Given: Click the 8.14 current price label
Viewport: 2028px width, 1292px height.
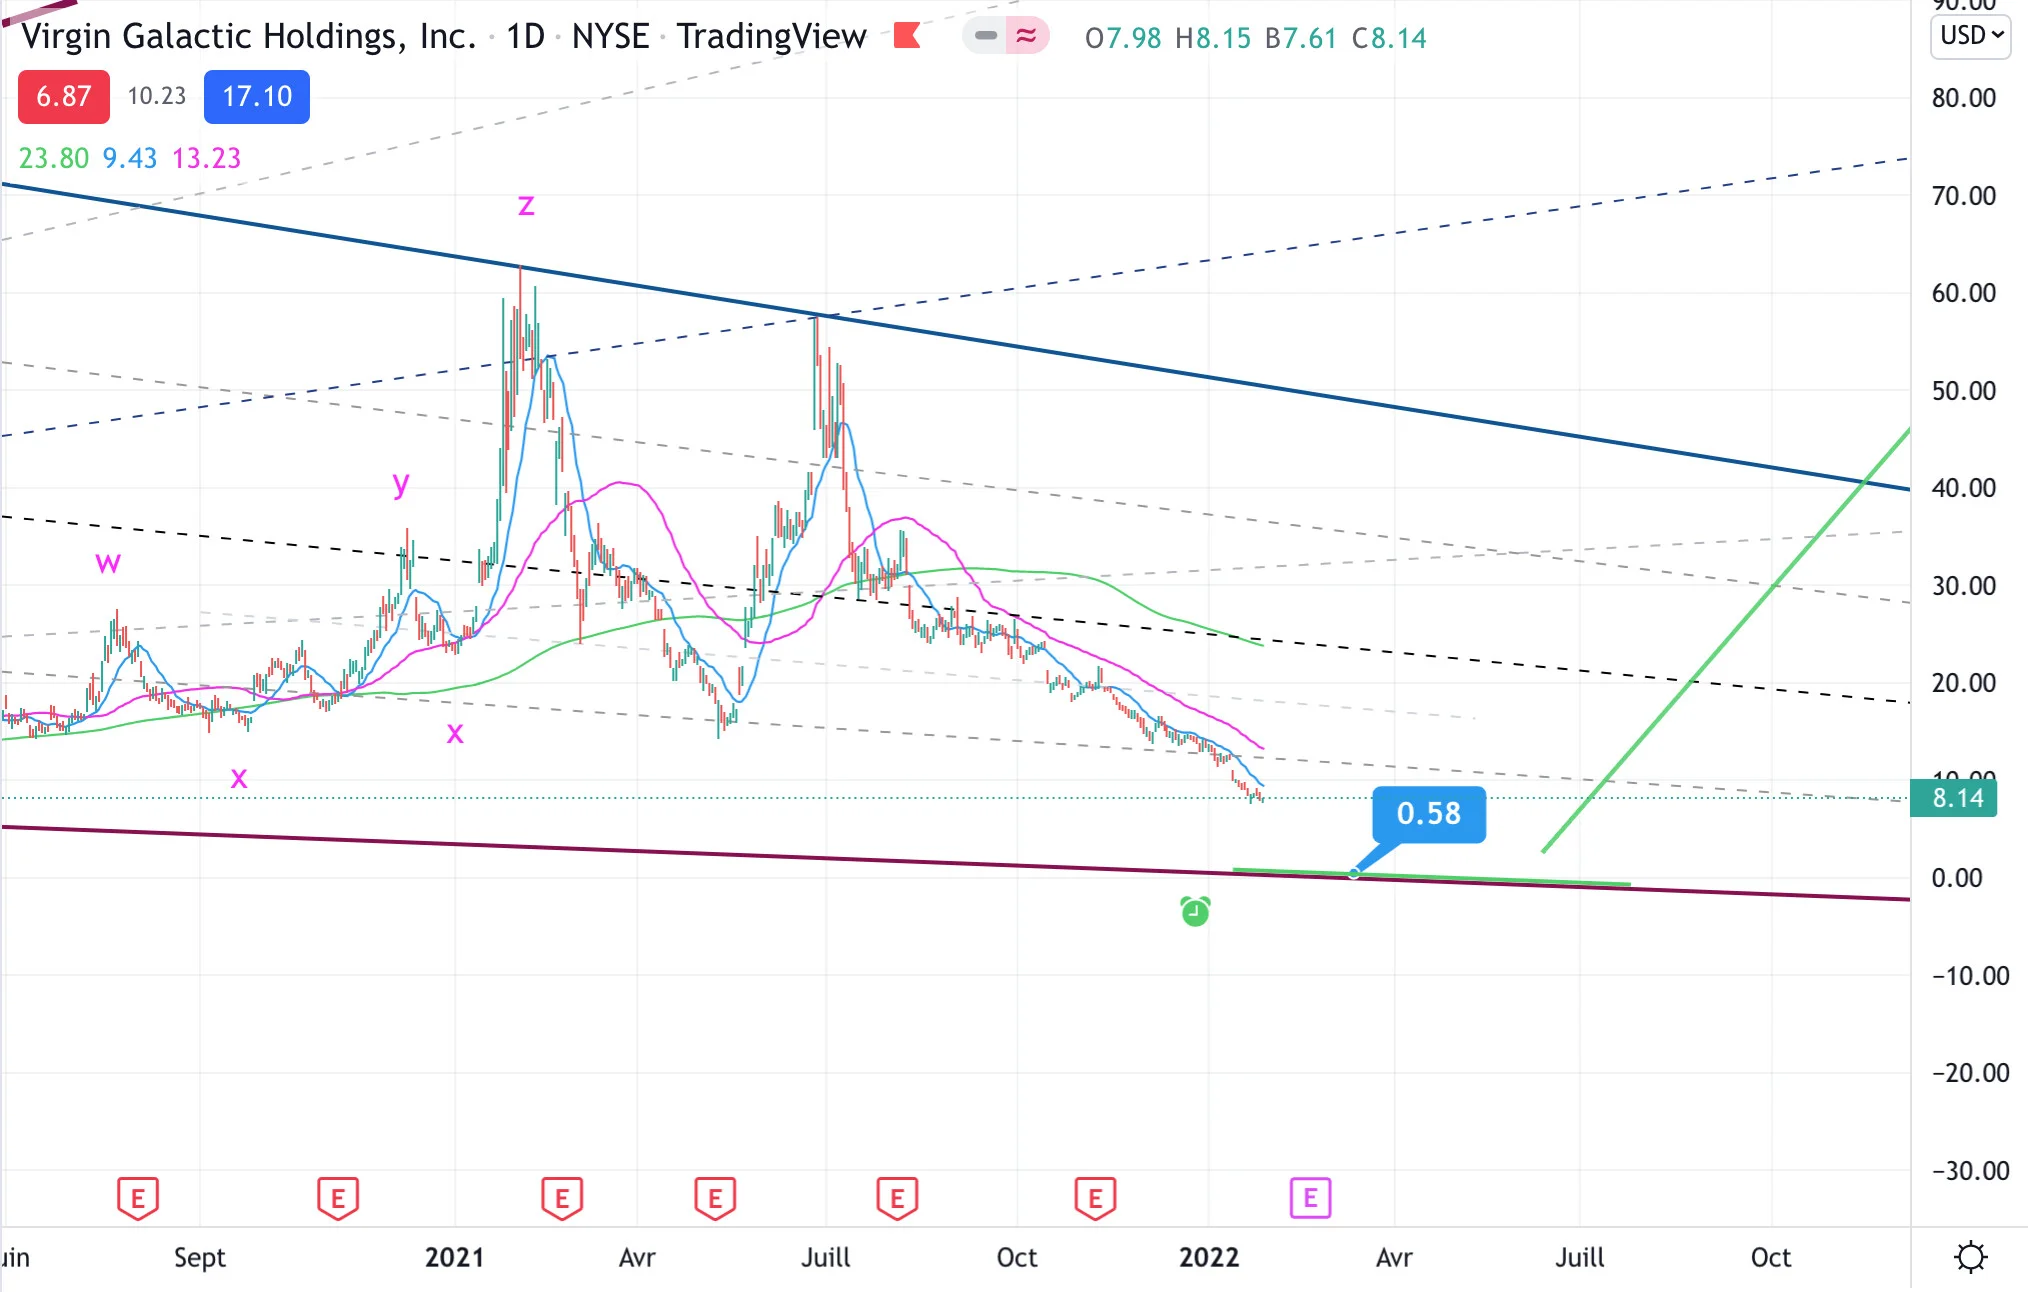Looking at the screenshot, I should [1954, 798].
